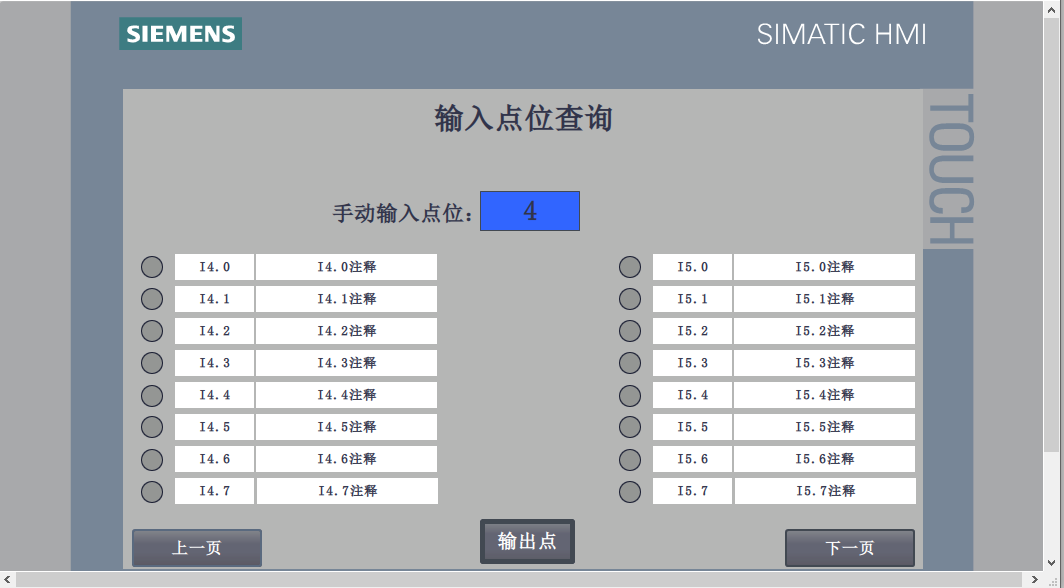Switch to the 输出点 output points screen
The height and width of the screenshot is (588, 1064).
click(x=527, y=541)
